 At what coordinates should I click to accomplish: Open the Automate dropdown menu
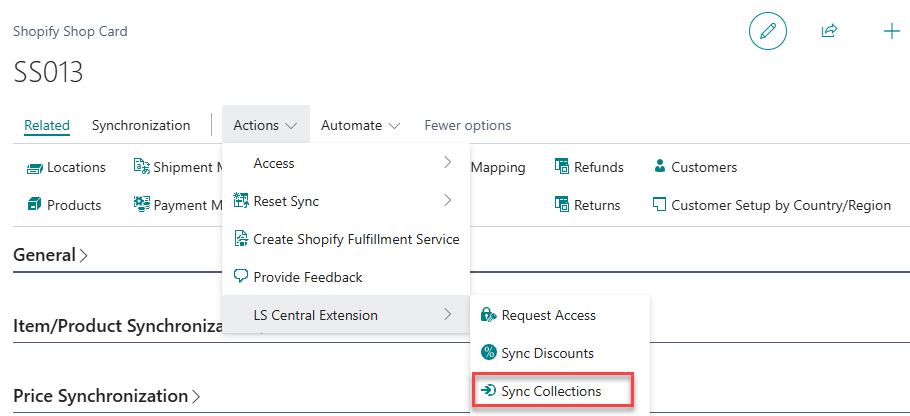pos(360,125)
